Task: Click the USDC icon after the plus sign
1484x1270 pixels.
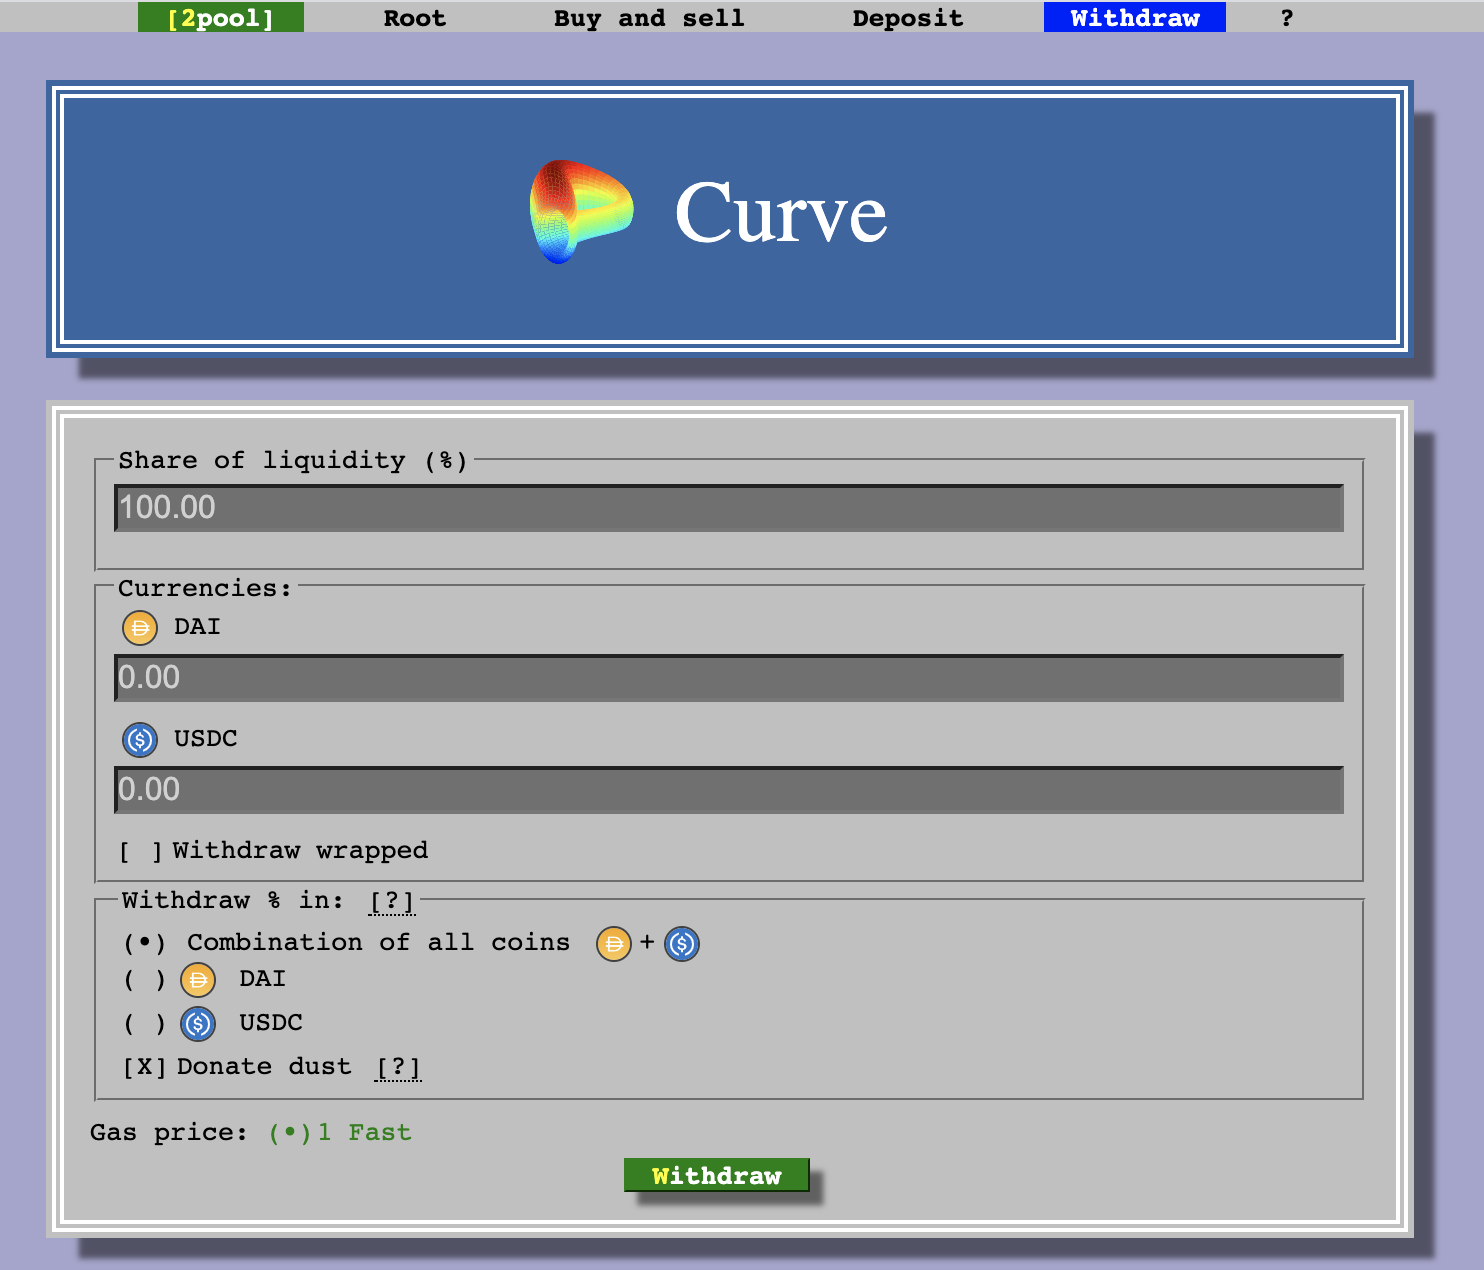Action: point(681,943)
